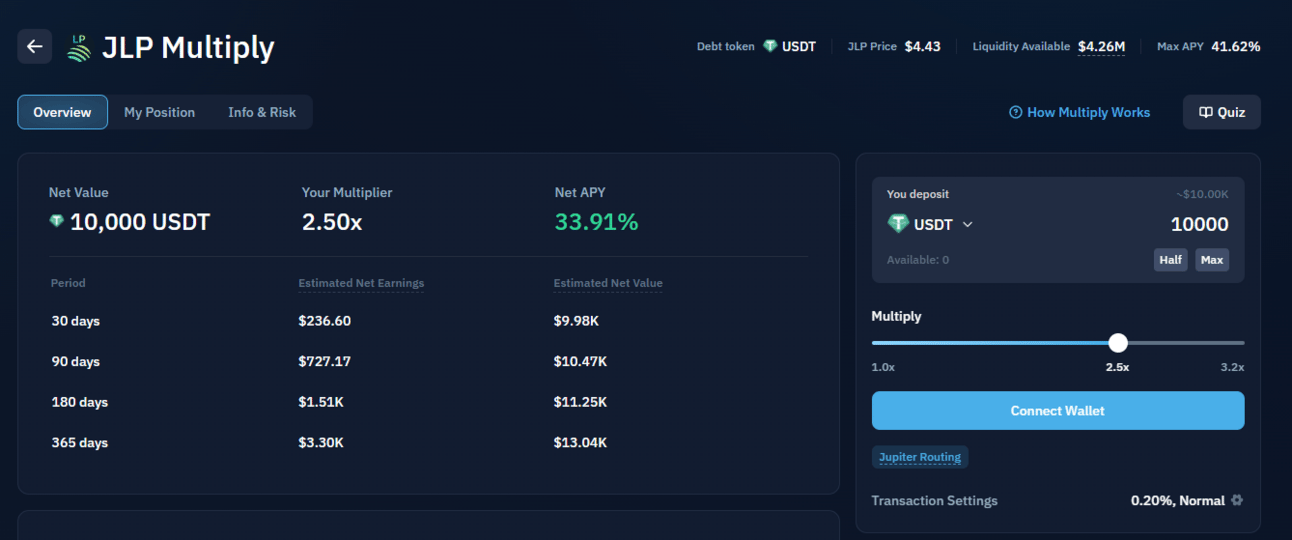
Task: Click the USDT debt token icon
Action: (770, 46)
